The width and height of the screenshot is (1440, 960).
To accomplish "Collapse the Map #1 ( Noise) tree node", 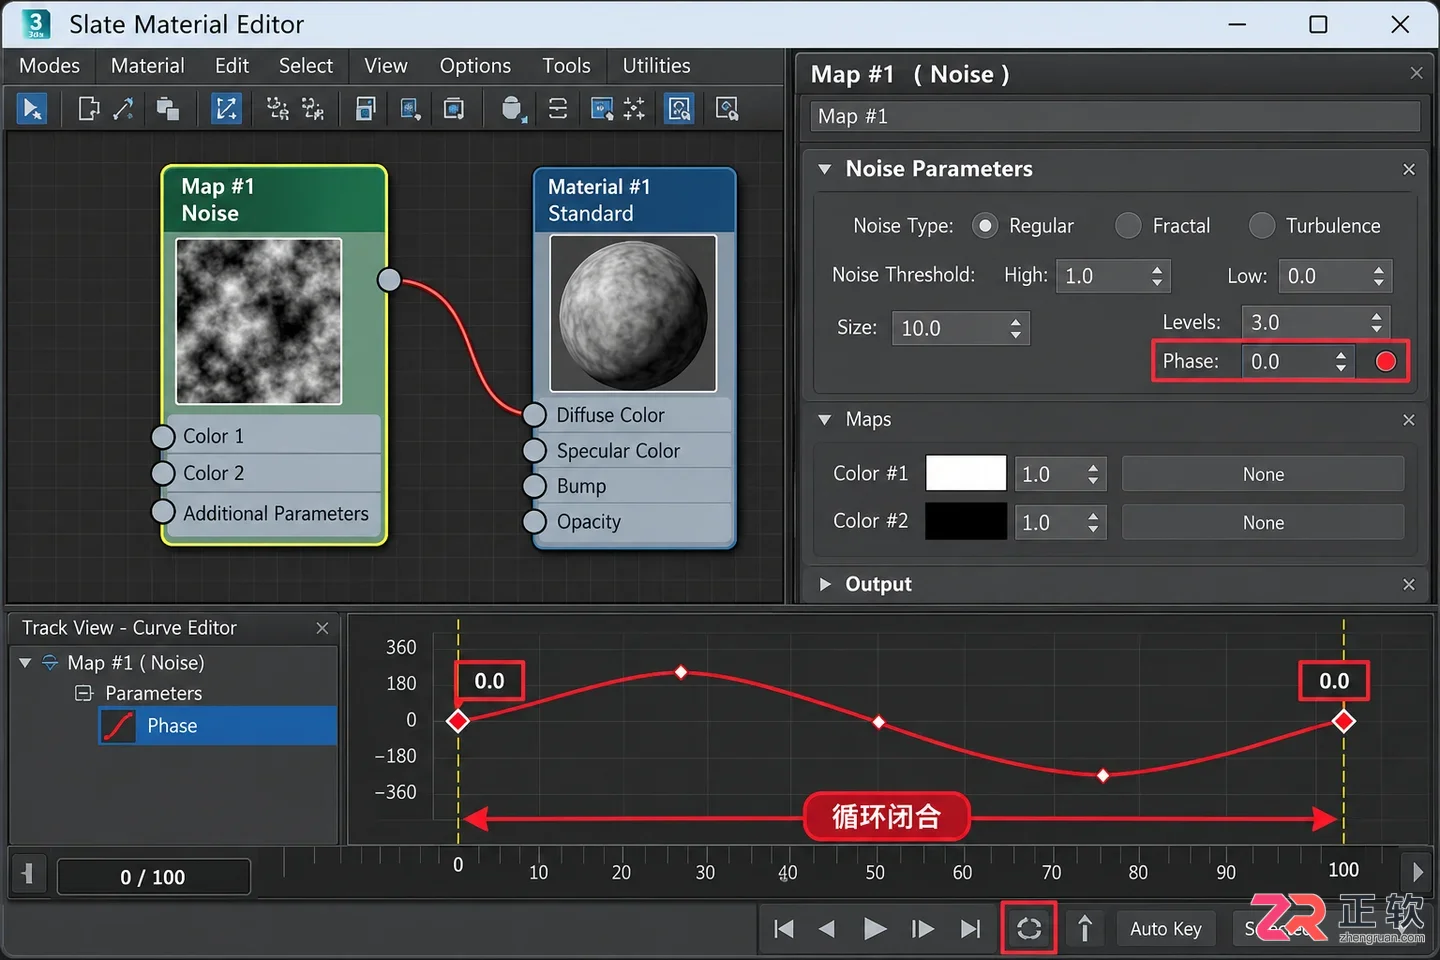I will coord(25,663).
